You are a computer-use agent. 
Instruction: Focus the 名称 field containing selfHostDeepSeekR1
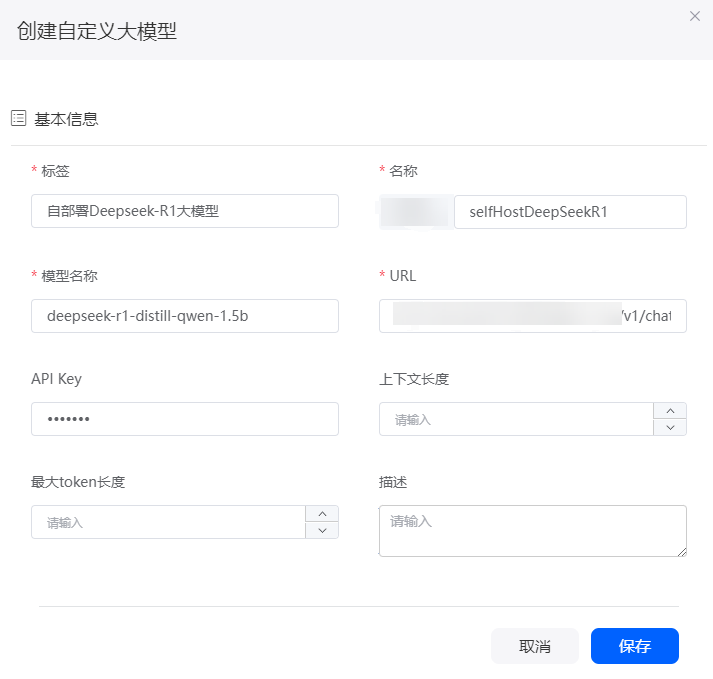[570, 212]
